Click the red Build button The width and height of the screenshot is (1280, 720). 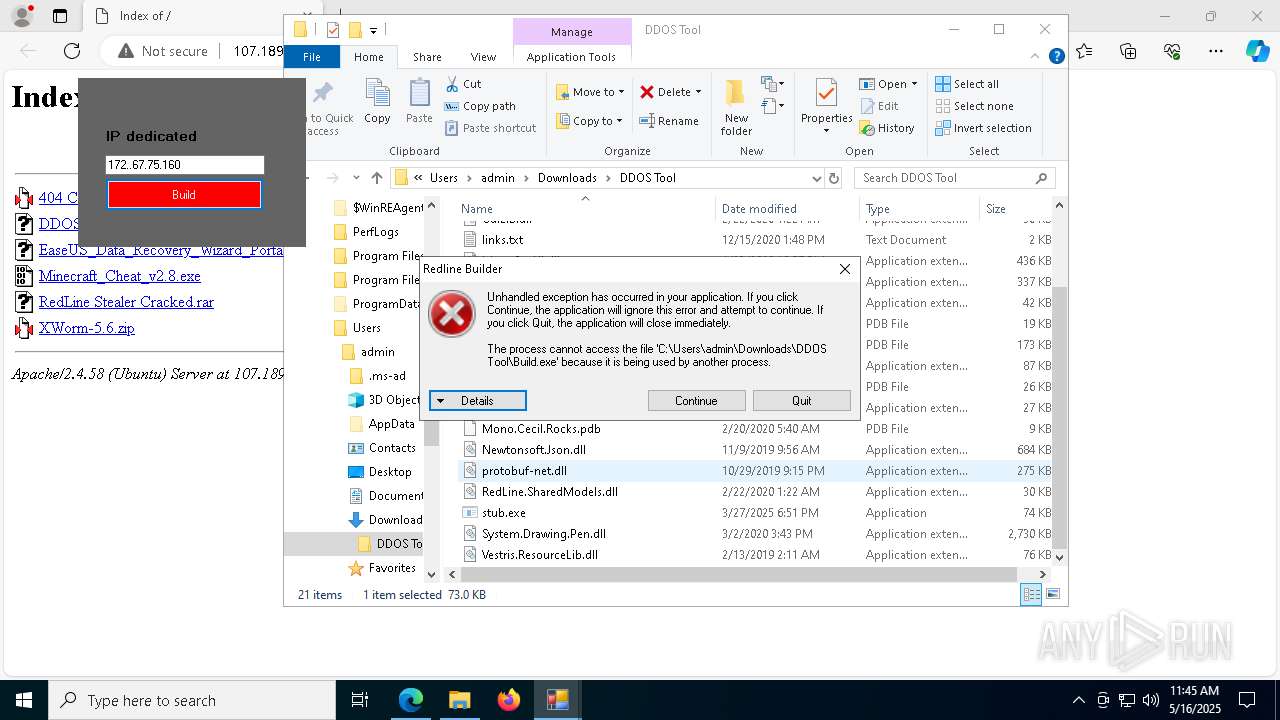tap(184, 195)
